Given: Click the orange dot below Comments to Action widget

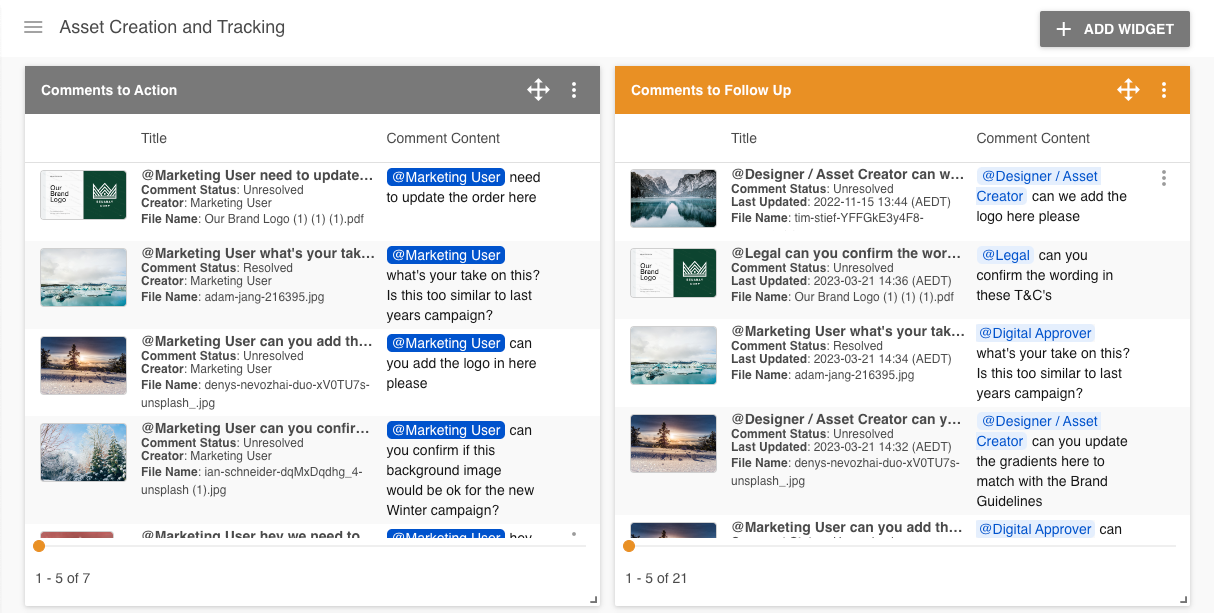Looking at the screenshot, I should (x=39, y=546).
